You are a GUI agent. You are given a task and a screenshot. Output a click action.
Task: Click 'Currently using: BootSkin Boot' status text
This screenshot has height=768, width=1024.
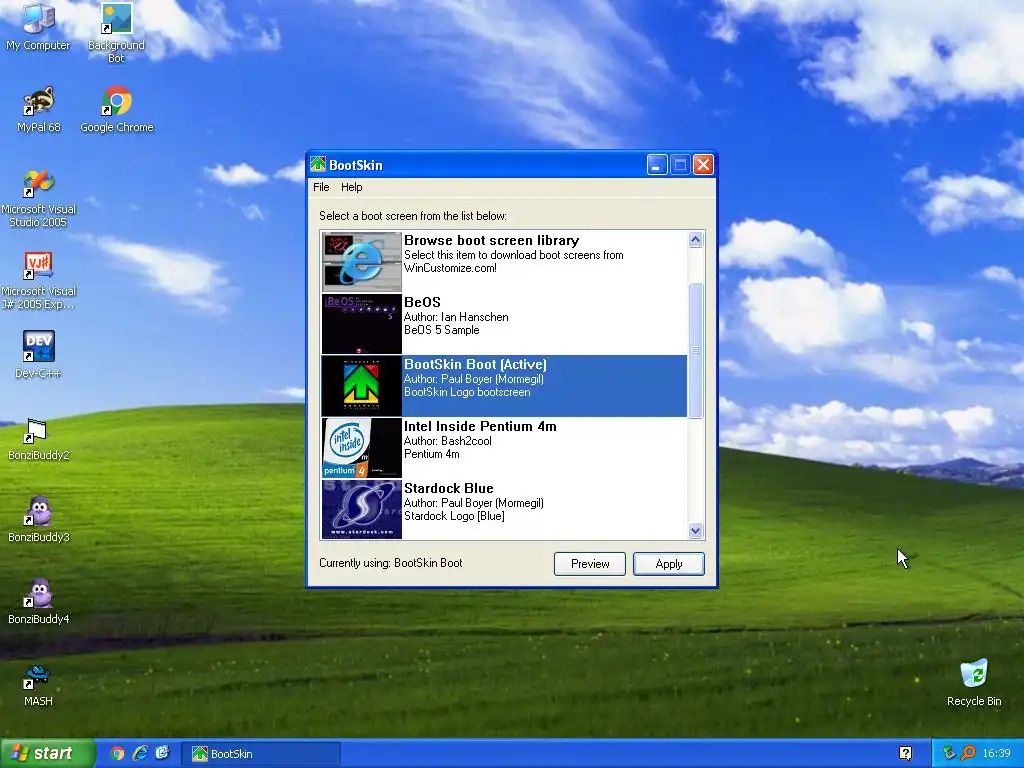click(391, 563)
